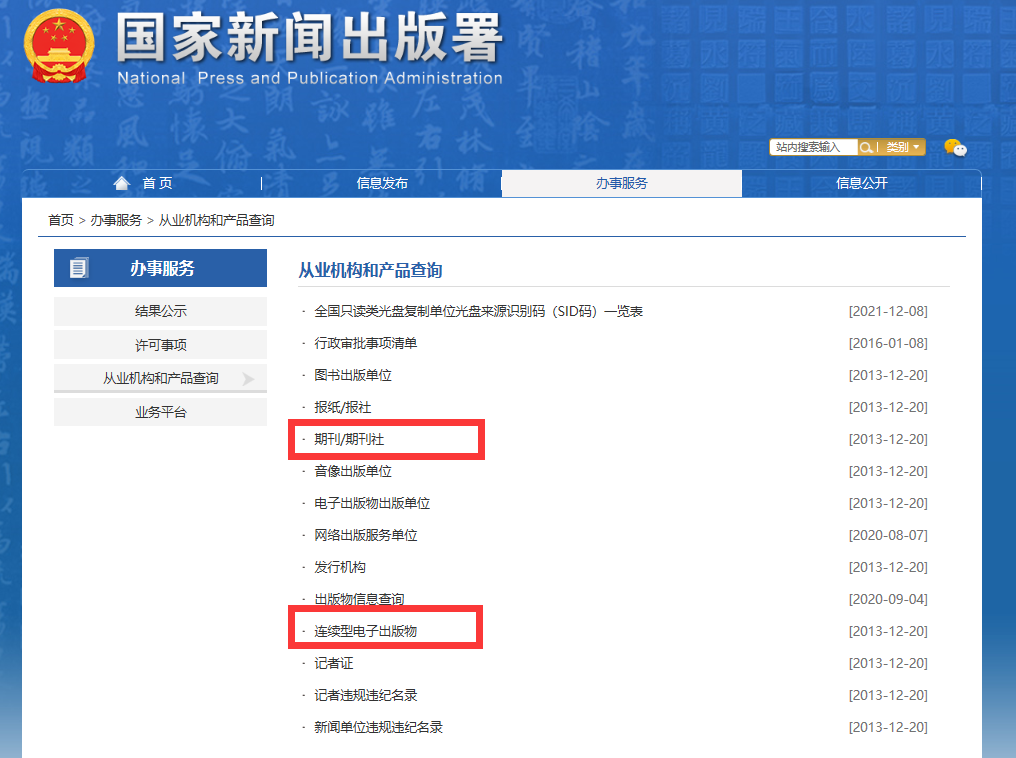
Task: Open 网络出版服务单位 link
Action: (365, 535)
